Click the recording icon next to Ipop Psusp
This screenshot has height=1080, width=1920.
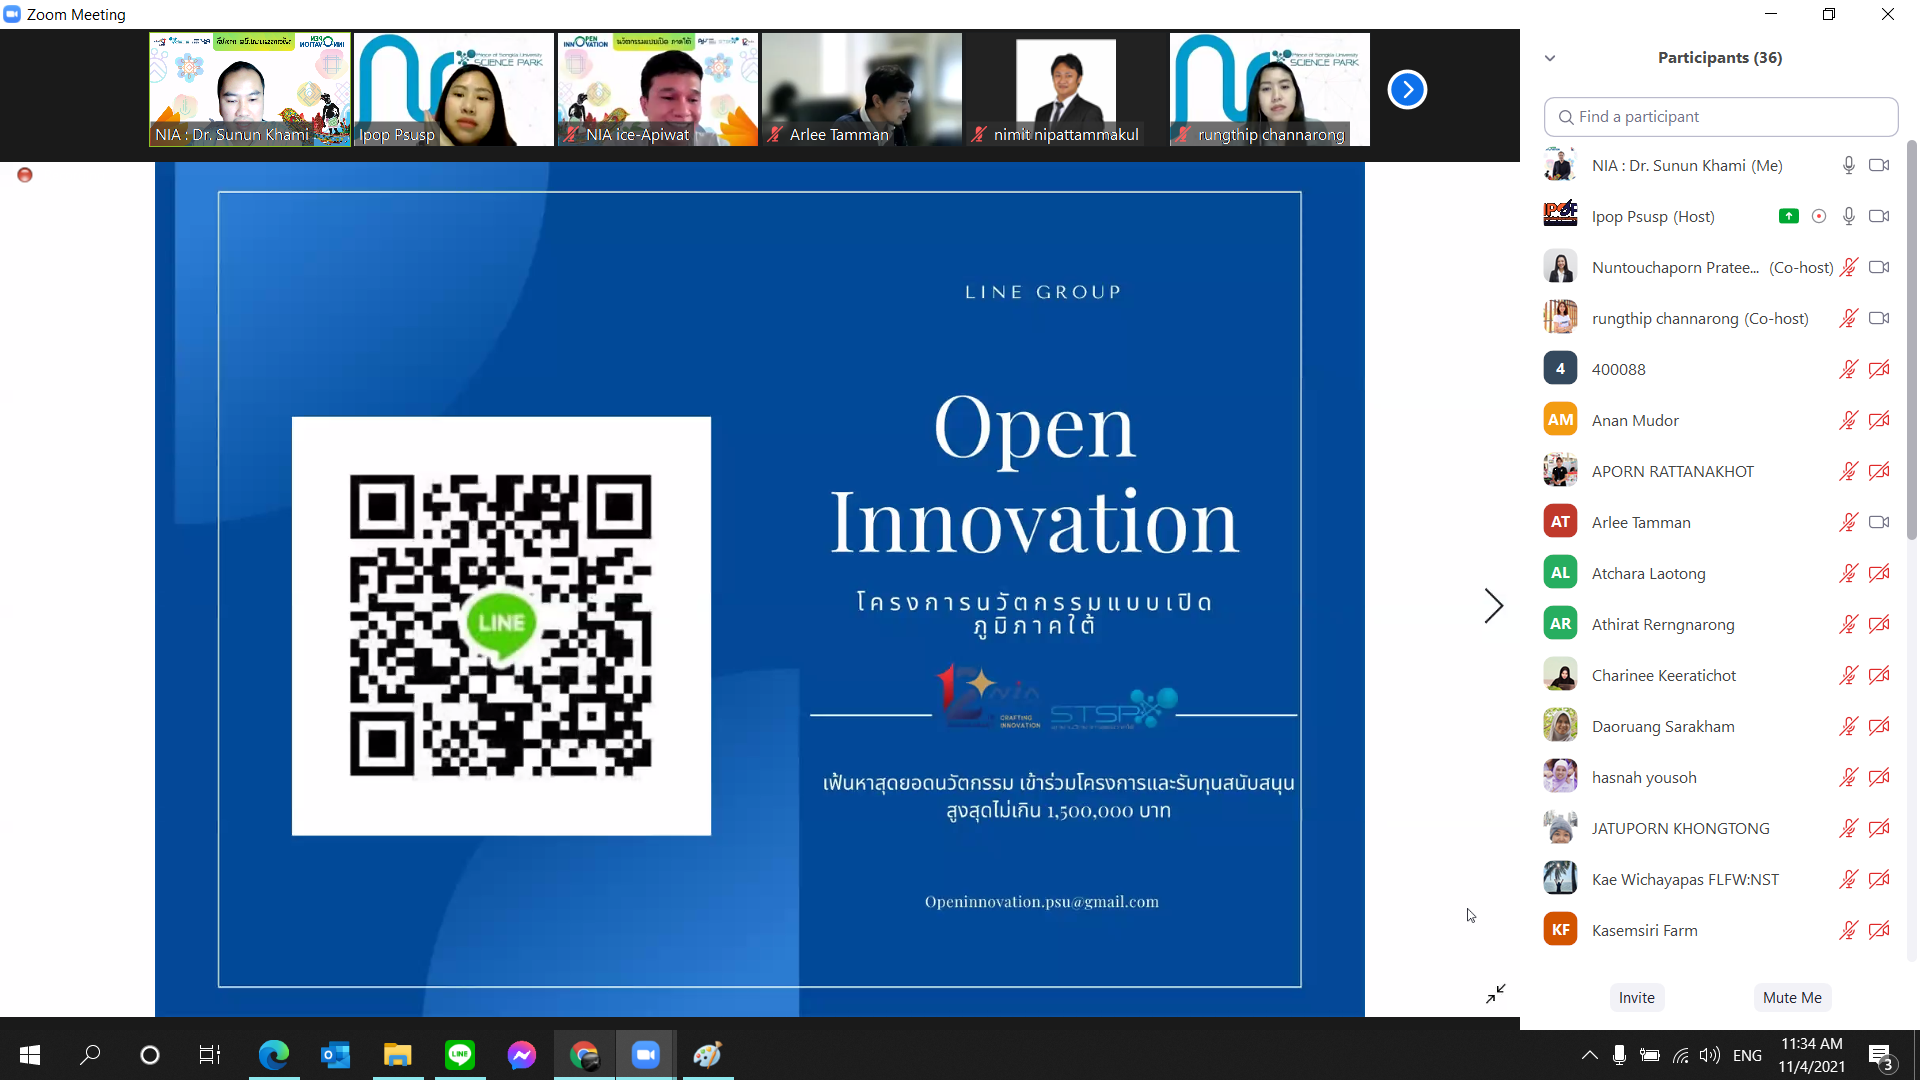1819,216
